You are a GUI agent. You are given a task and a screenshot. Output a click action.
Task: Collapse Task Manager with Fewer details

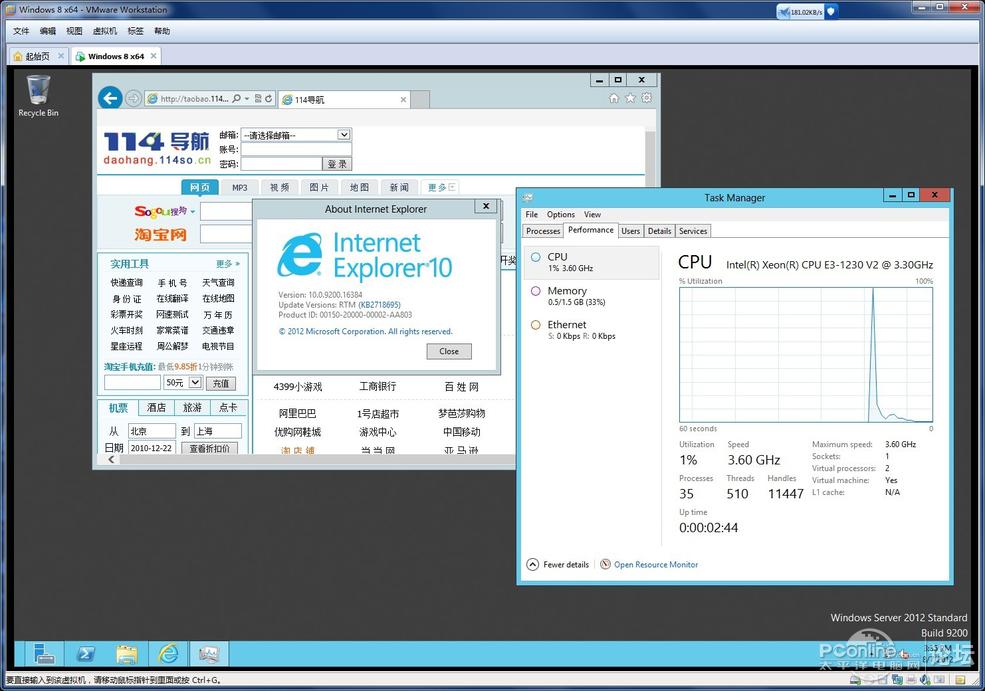(x=558, y=564)
